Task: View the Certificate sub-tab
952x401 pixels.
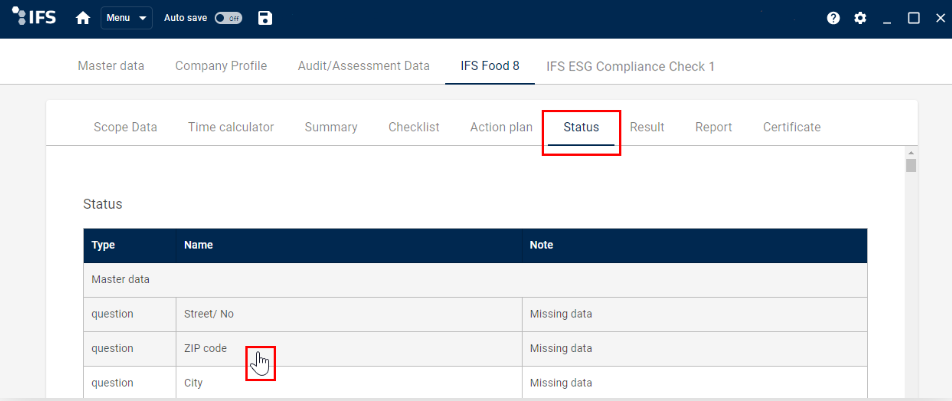Action: tap(792, 127)
